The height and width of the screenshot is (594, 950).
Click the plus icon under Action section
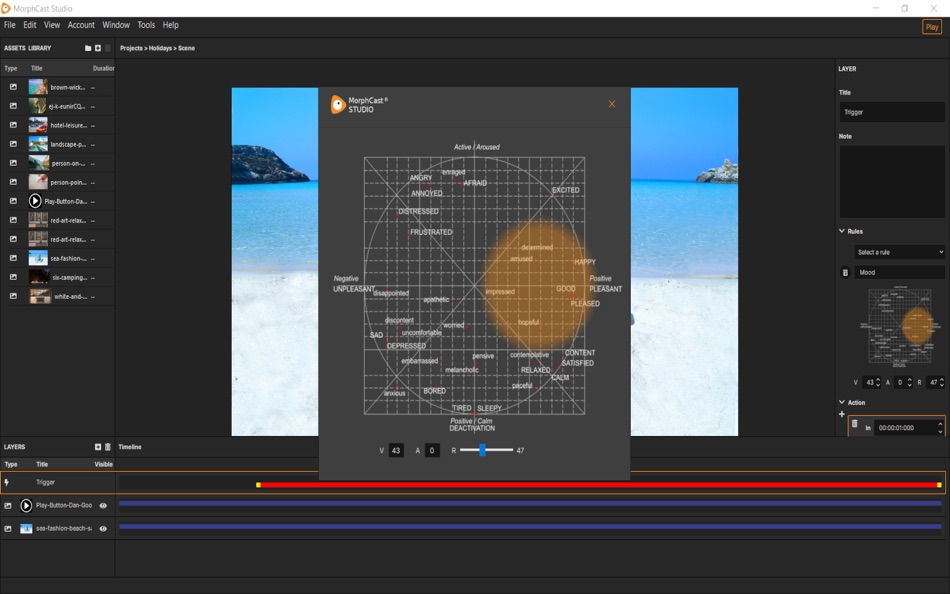click(x=842, y=413)
